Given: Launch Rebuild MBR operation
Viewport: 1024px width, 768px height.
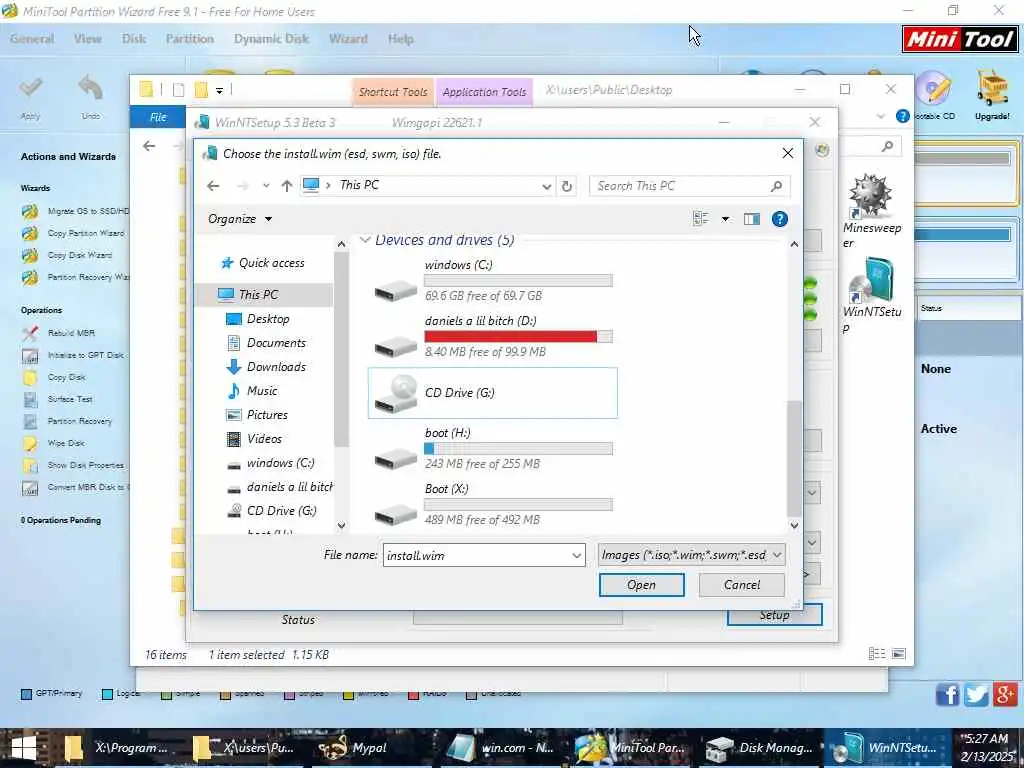Looking at the screenshot, I should pos(60,333).
